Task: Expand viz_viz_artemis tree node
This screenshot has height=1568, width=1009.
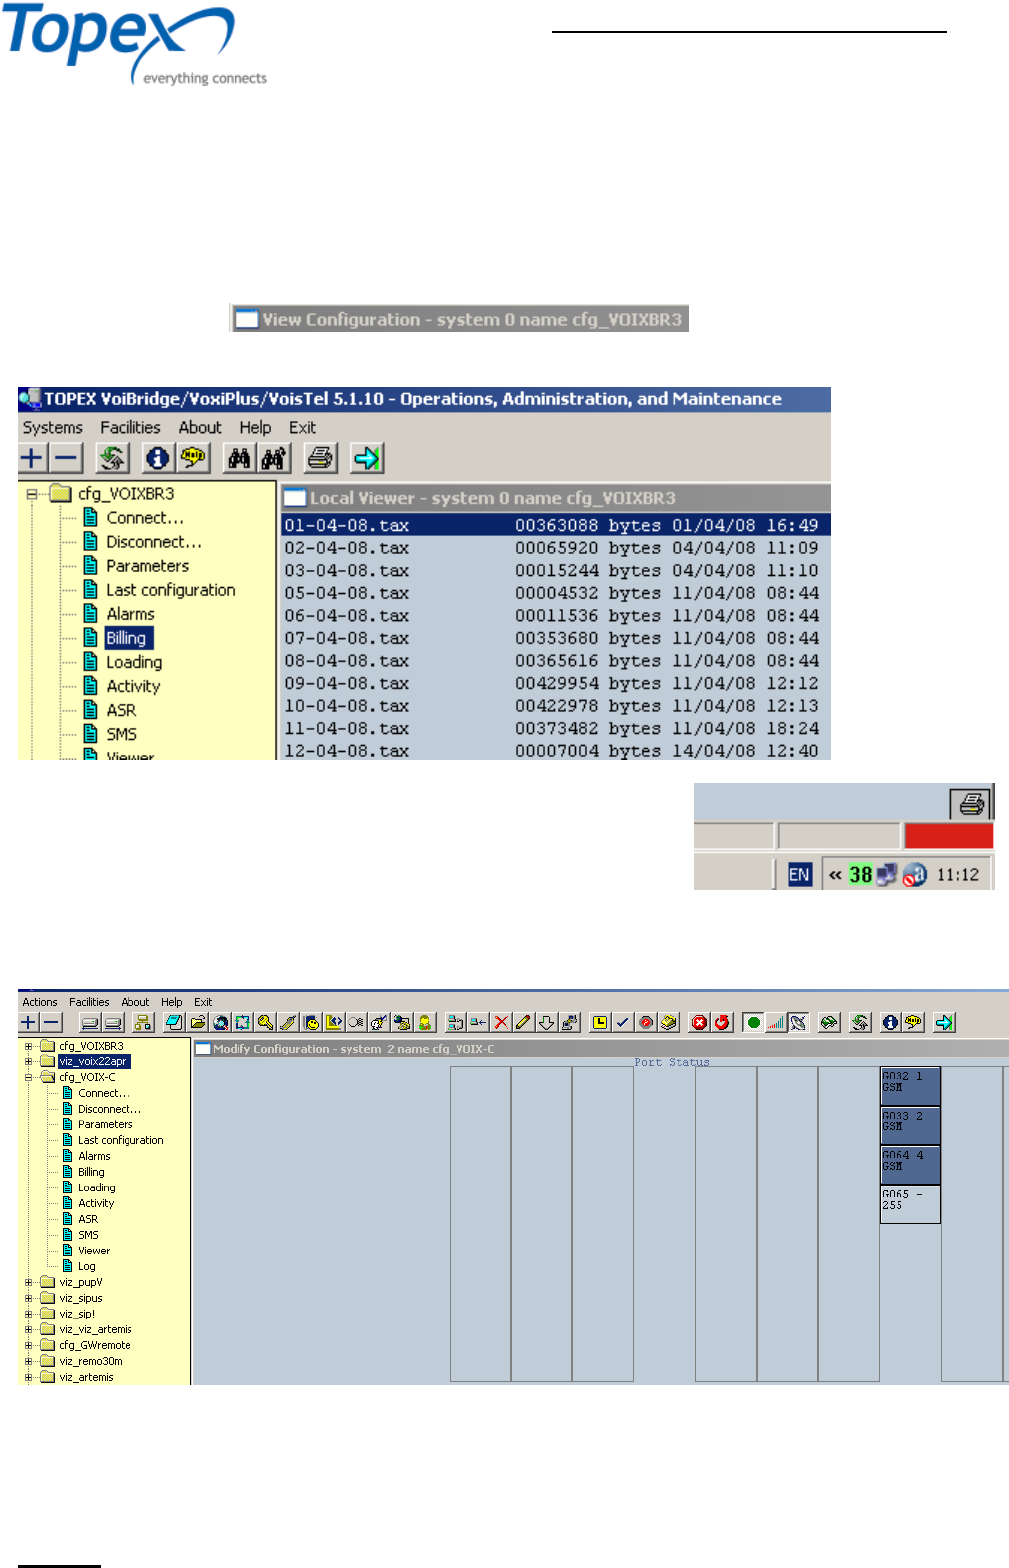Action: click(x=29, y=1329)
